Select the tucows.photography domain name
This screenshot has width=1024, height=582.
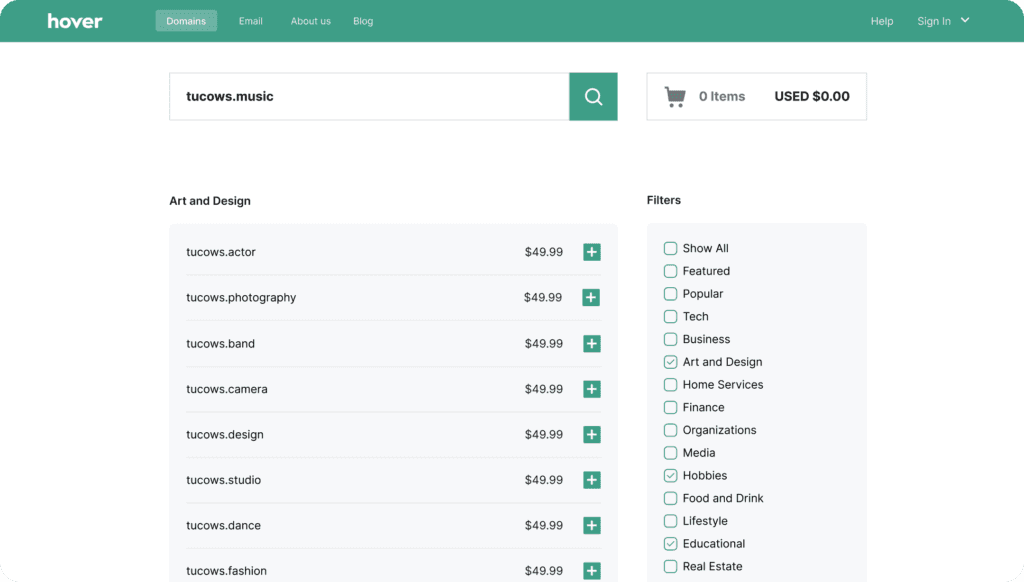click(241, 298)
